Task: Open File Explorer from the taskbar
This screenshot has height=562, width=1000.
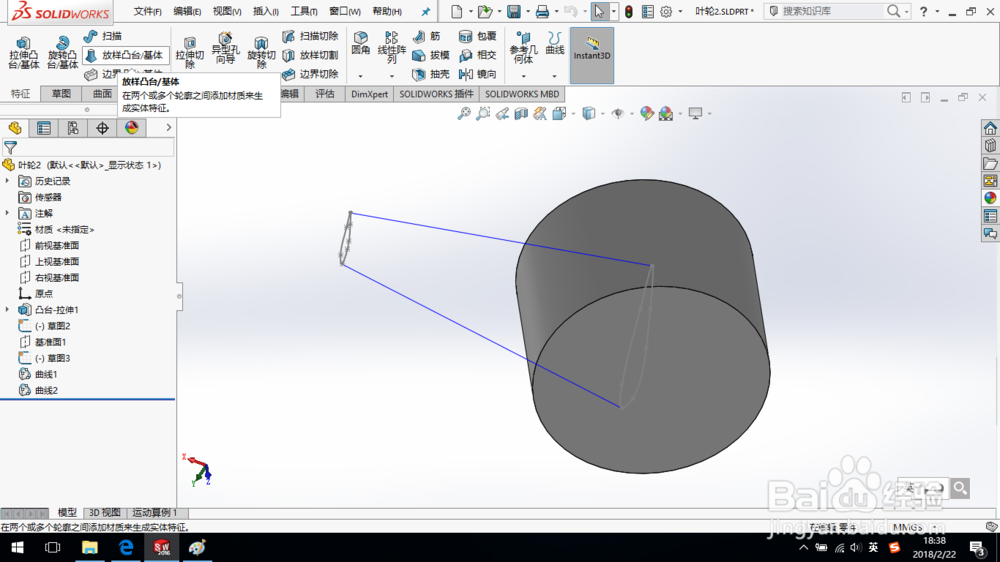Action: point(89,547)
